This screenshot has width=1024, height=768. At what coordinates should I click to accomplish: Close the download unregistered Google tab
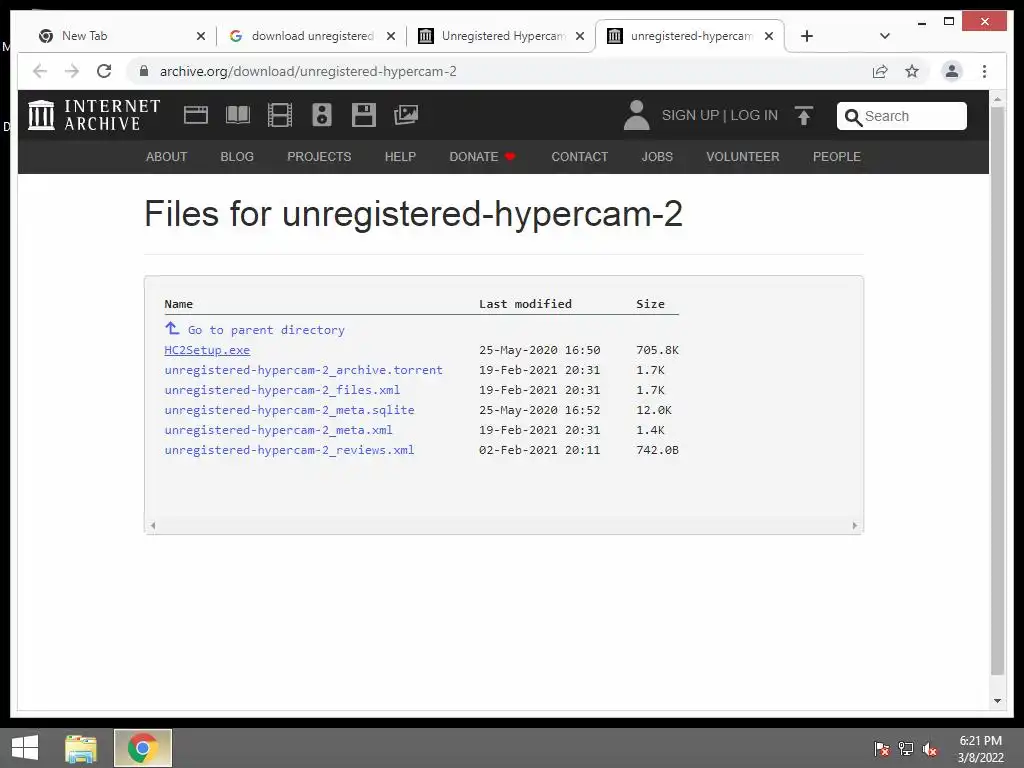click(391, 36)
